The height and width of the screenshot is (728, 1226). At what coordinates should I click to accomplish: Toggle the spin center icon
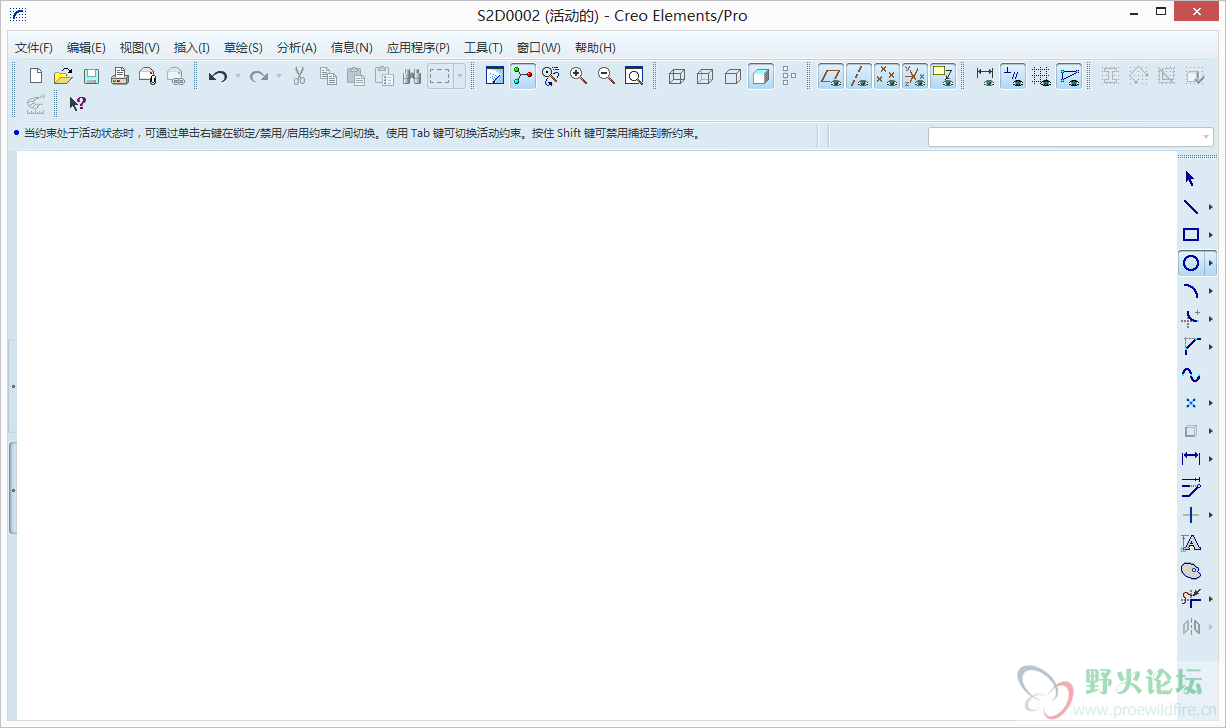(x=523, y=76)
